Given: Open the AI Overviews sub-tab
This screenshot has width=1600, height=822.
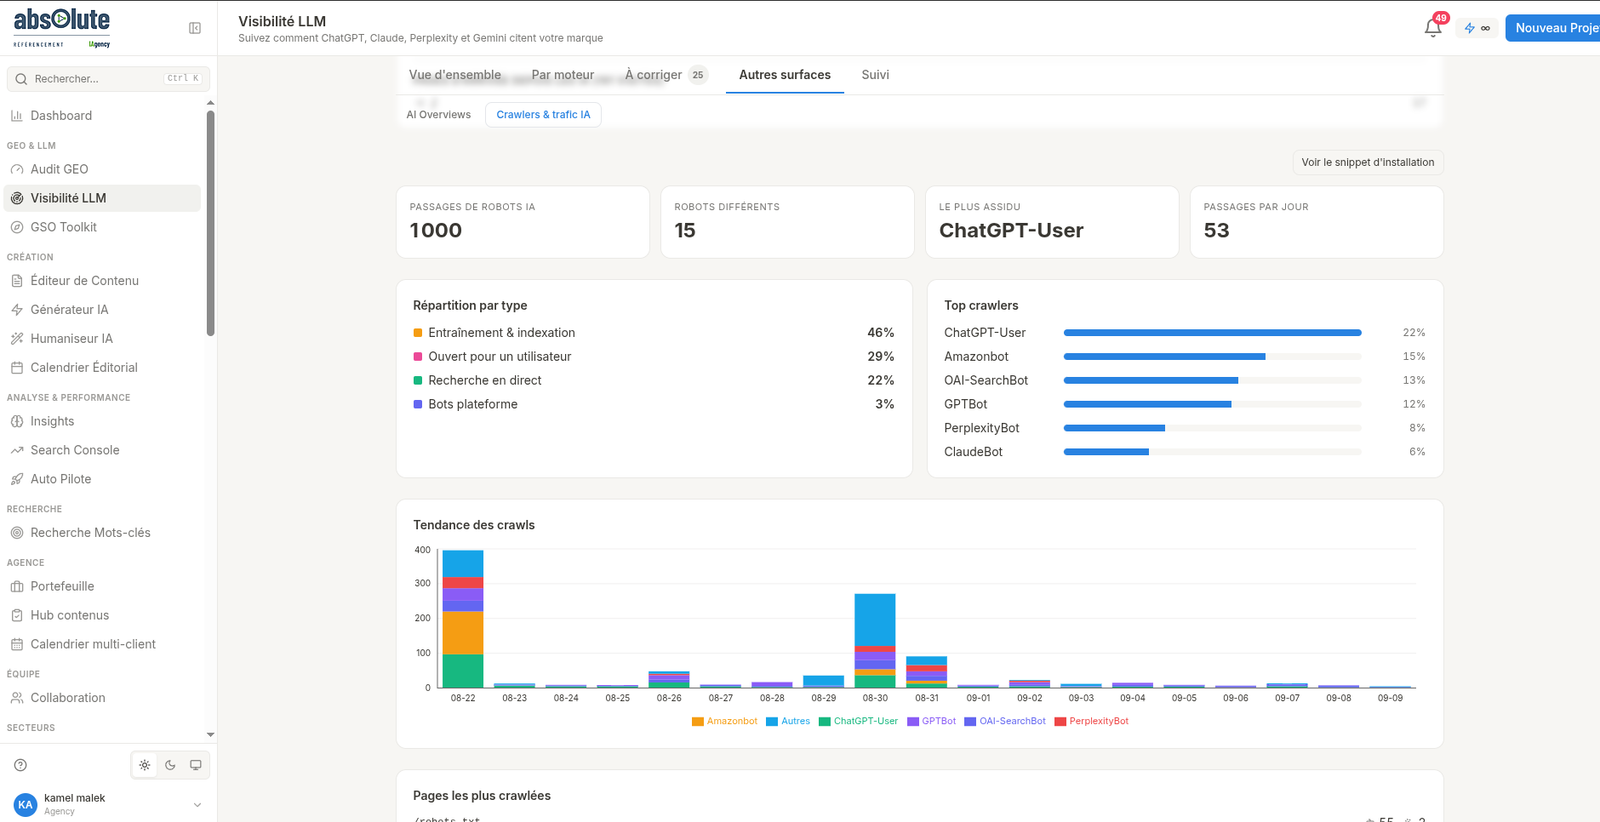Looking at the screenshot, I should pos(439,115).
